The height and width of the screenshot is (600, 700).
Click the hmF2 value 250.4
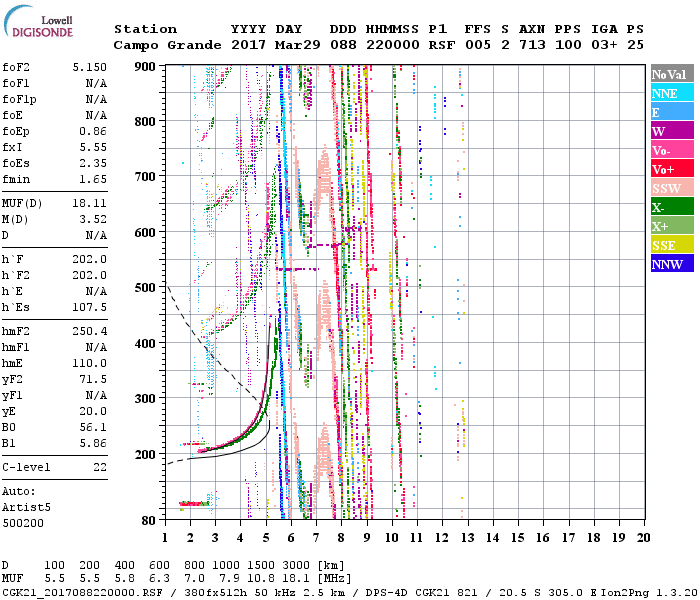tap(90, 331)
